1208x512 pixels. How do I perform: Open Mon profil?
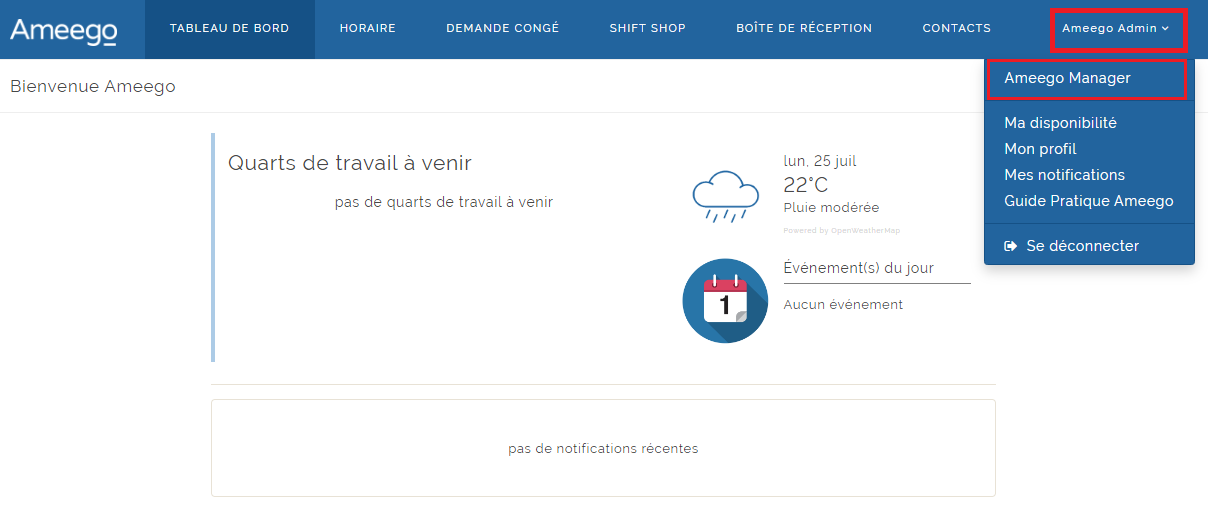(1040, 149)
